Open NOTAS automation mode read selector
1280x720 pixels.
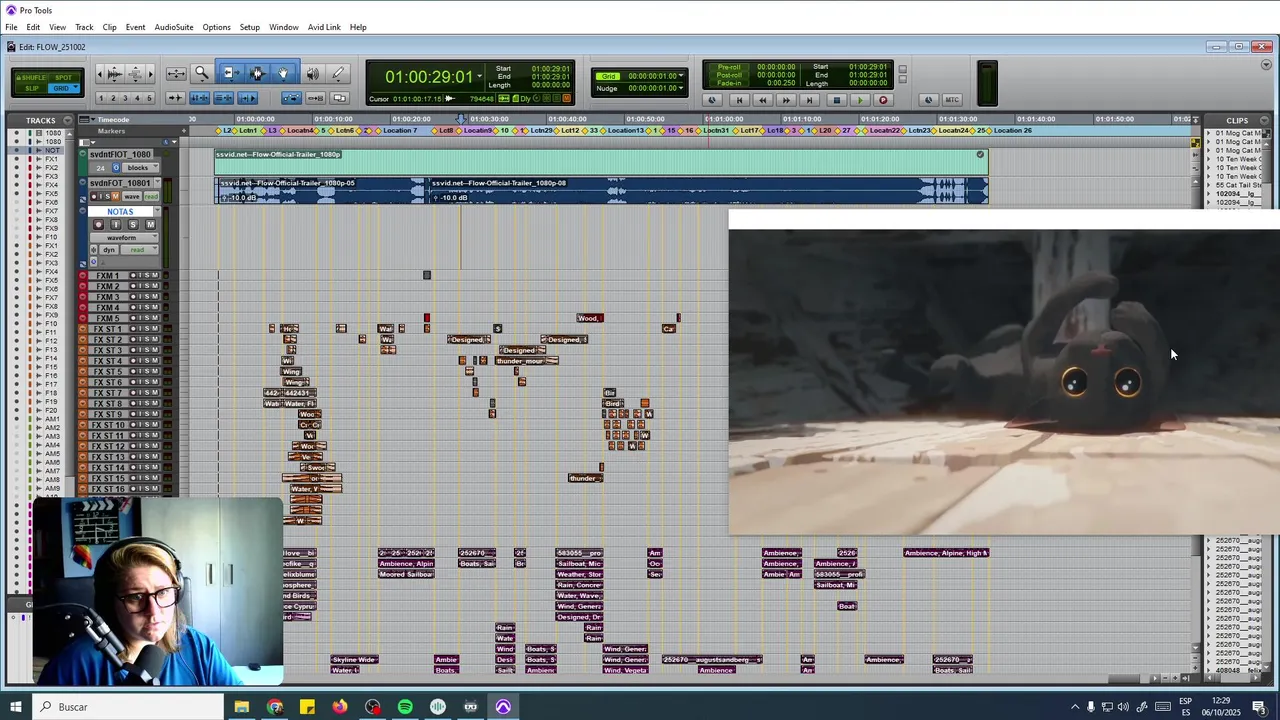pyautogui.click(x=139, y=250)
